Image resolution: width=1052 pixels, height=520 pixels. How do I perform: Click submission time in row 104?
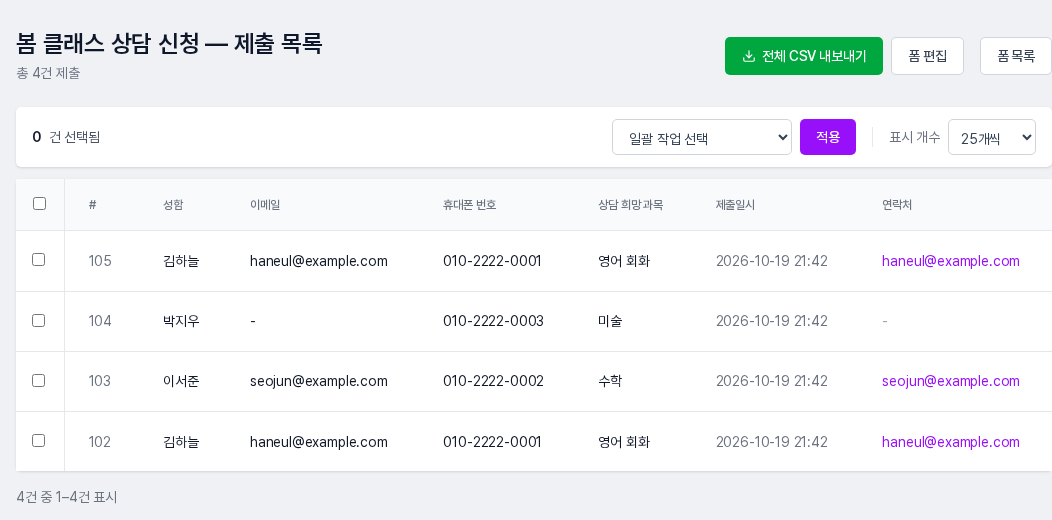(x=772, y=321)
